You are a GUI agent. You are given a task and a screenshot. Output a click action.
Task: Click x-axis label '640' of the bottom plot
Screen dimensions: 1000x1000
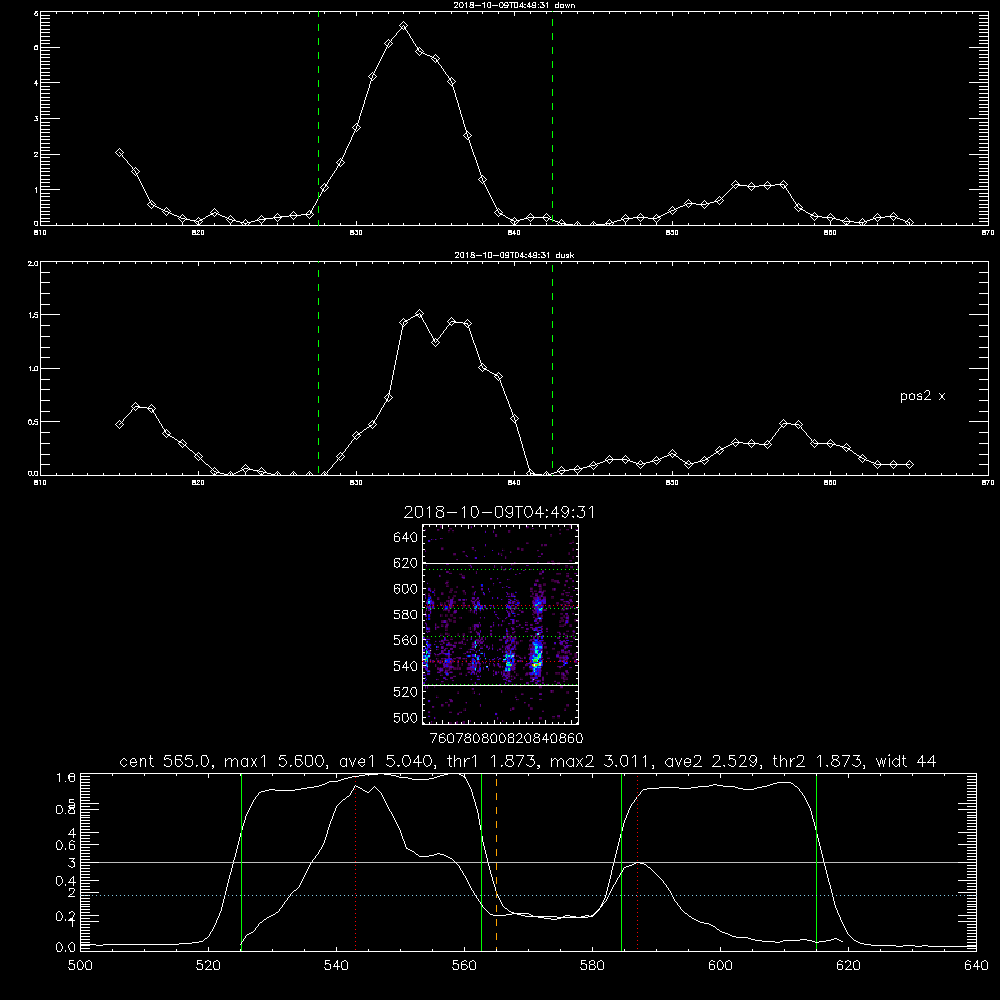coord(976,966)
